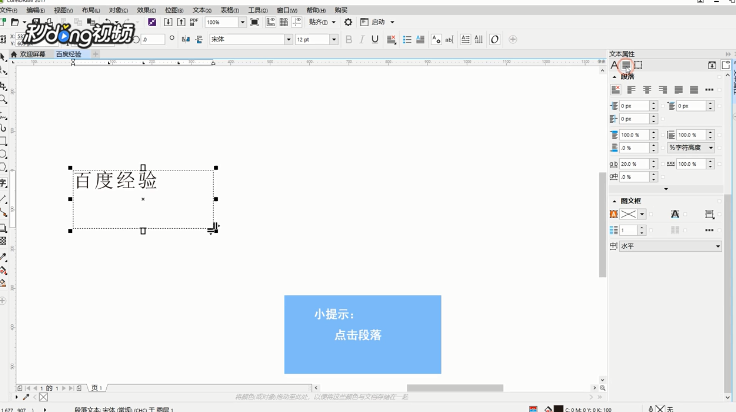Select the Interactive Fill tool in toolbox
This screenshot has width=736, height=412.
(3, 271)
